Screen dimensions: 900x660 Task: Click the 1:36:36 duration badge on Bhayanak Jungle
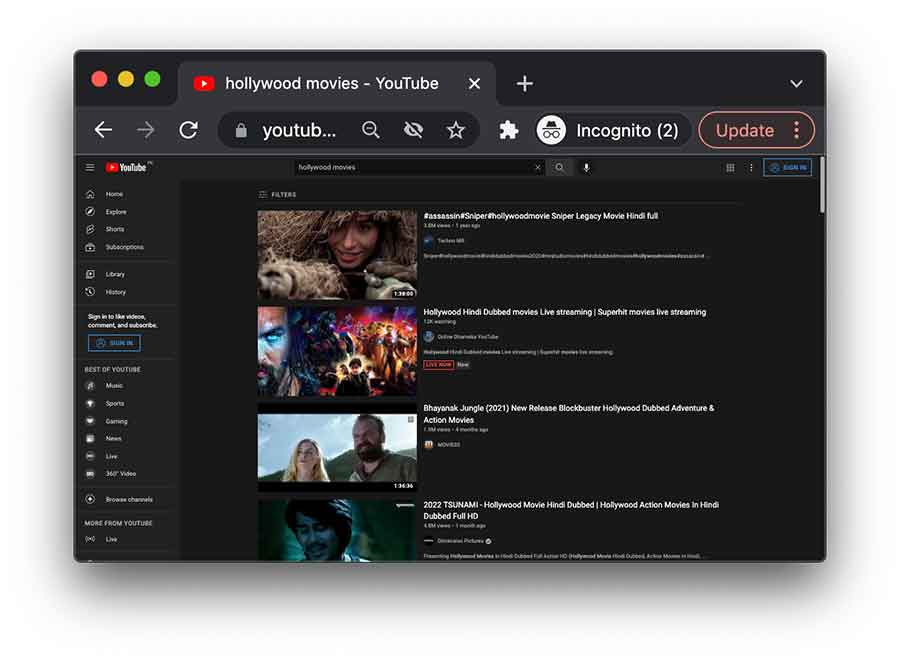(x=403, y=486)
